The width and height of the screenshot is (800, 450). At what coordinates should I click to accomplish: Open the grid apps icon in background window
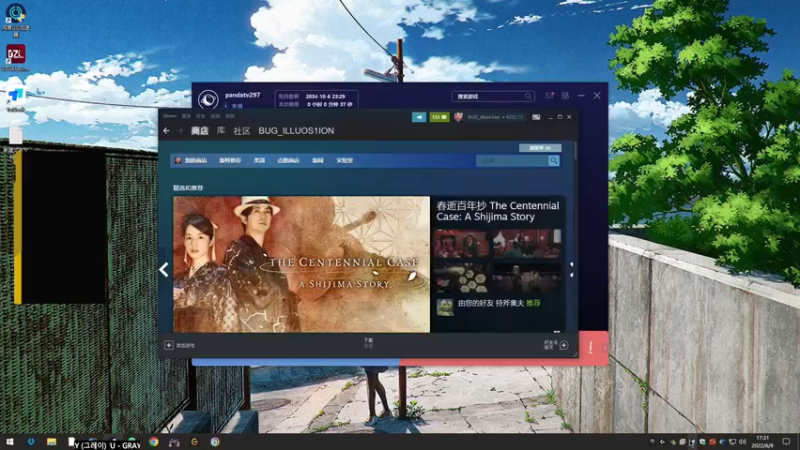tap(565, 95)
